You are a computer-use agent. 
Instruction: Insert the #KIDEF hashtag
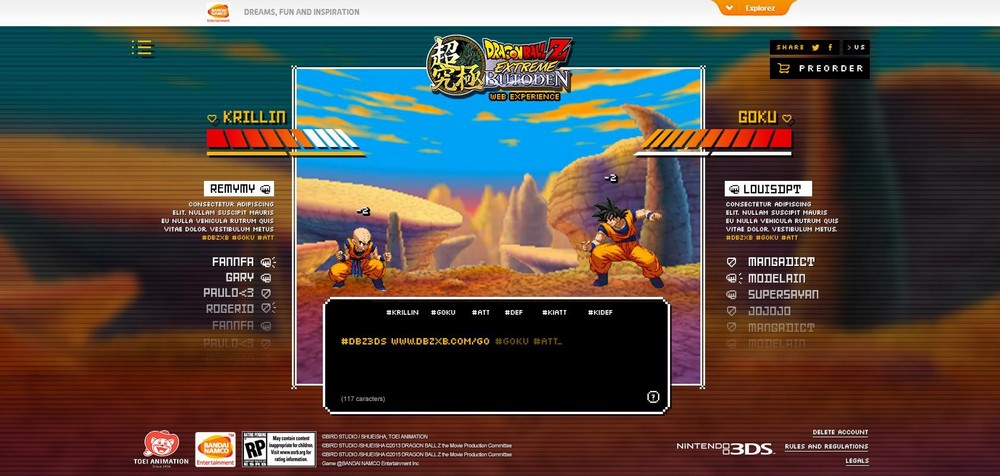(x=600, y=313)
